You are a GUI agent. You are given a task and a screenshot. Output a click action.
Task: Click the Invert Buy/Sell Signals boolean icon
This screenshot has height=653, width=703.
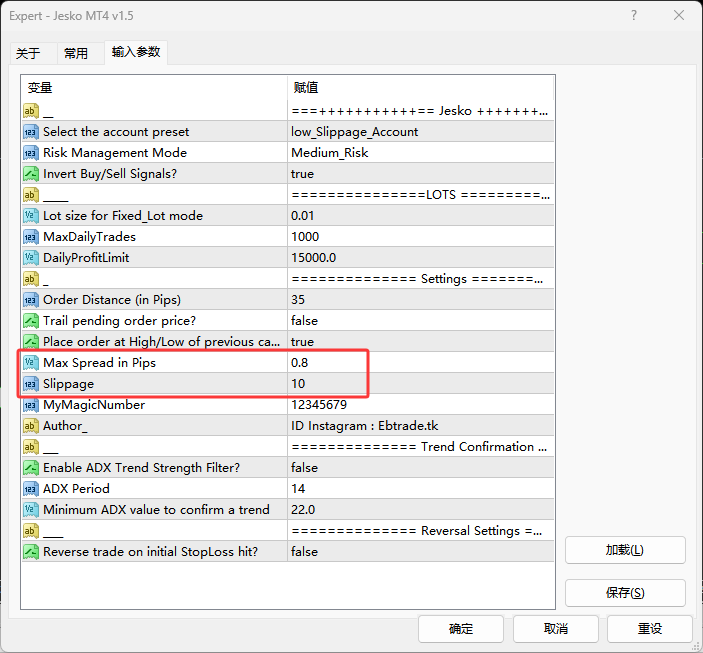31,174
